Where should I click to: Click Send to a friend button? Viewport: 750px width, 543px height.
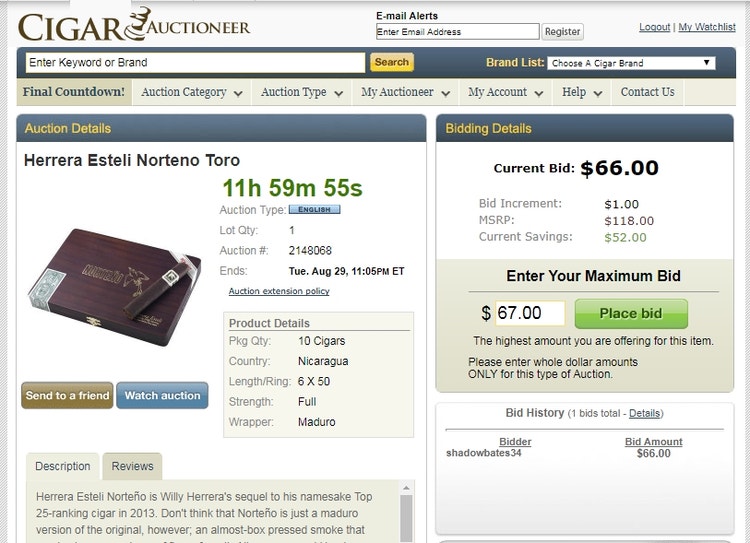pyautogui.click(x=67, y=396)
